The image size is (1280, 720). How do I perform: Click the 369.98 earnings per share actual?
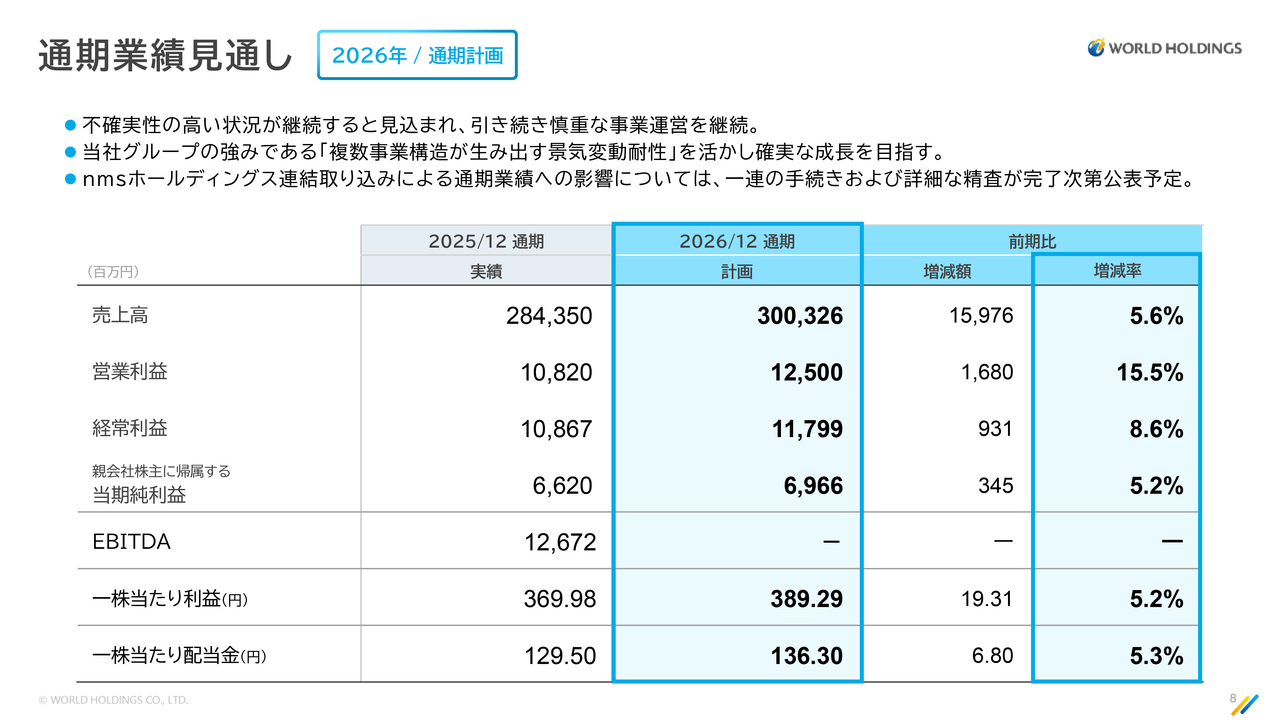coord(560,600)
